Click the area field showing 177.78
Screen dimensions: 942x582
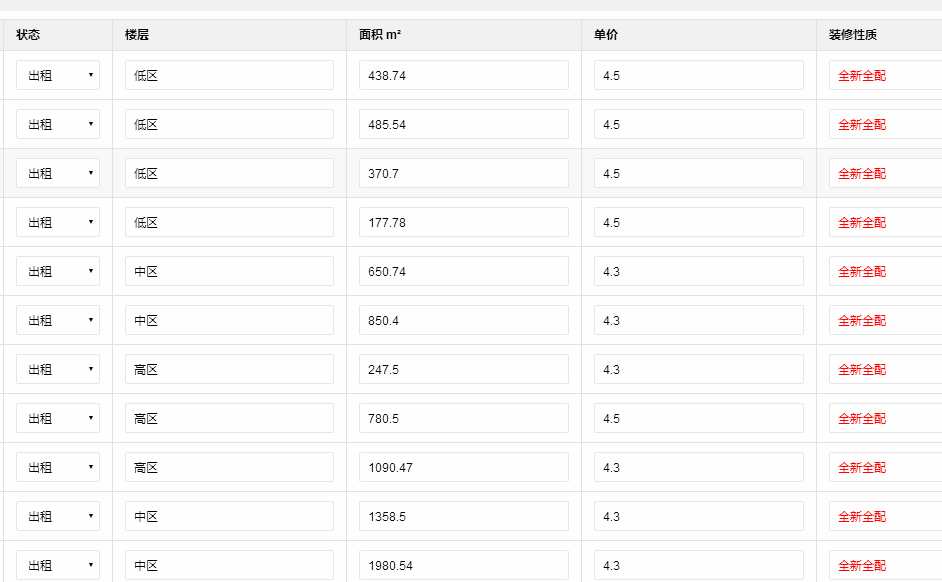pos(464,222)
